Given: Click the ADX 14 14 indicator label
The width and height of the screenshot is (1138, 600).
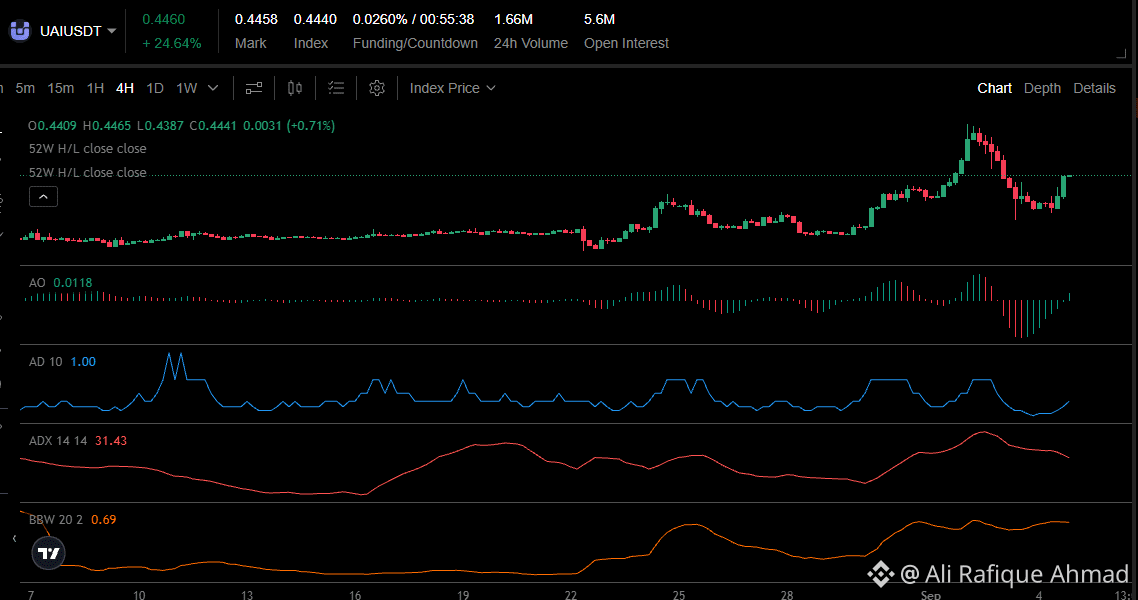Looking at the screenshot, I should pyautogui.click(x=58, y=441).
